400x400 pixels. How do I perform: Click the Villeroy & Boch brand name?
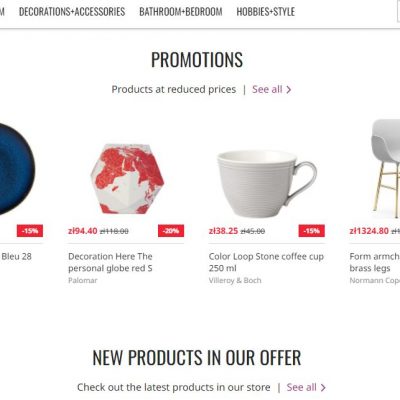(x=235, y=280)
